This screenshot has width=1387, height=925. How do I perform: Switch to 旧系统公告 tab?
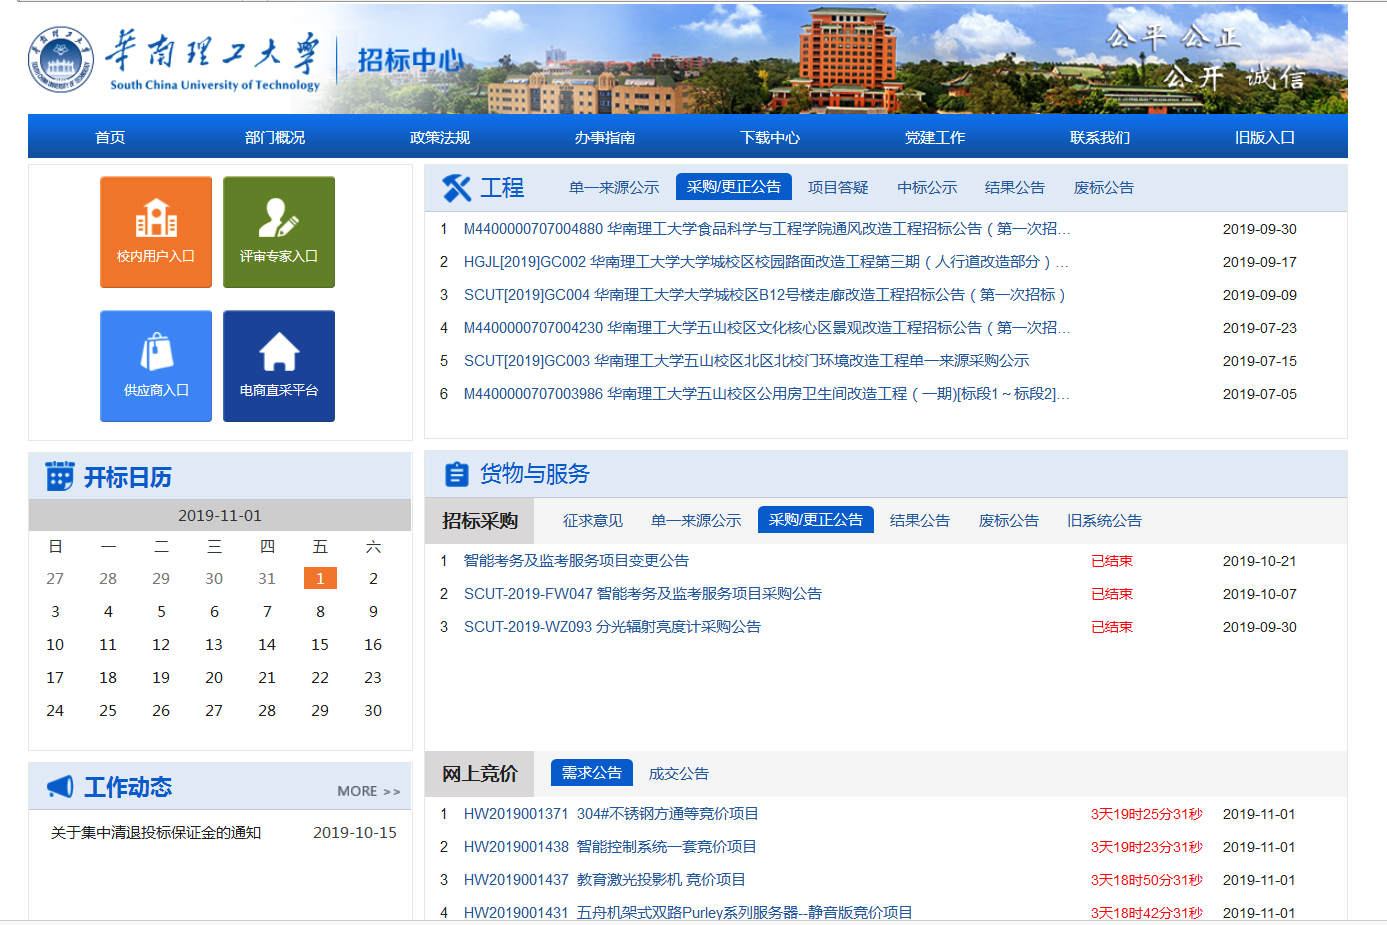click(x=1104, y=520)
